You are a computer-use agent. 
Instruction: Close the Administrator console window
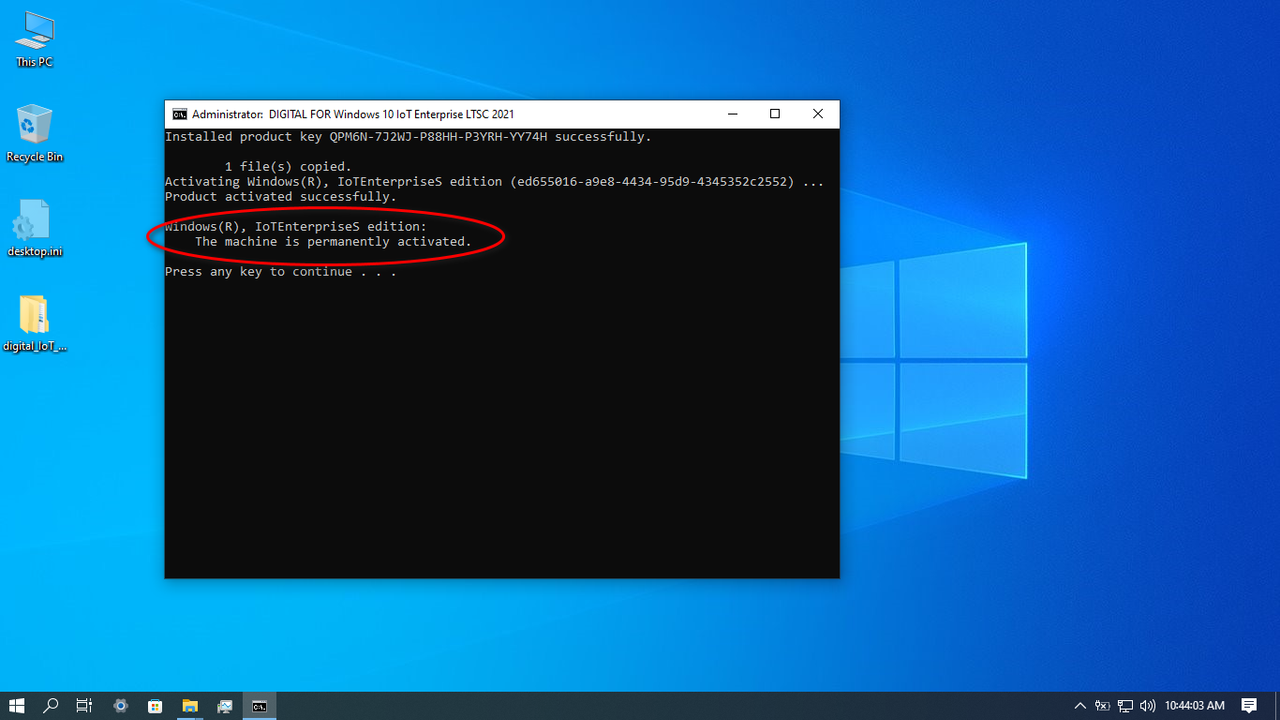coord(818,114)
